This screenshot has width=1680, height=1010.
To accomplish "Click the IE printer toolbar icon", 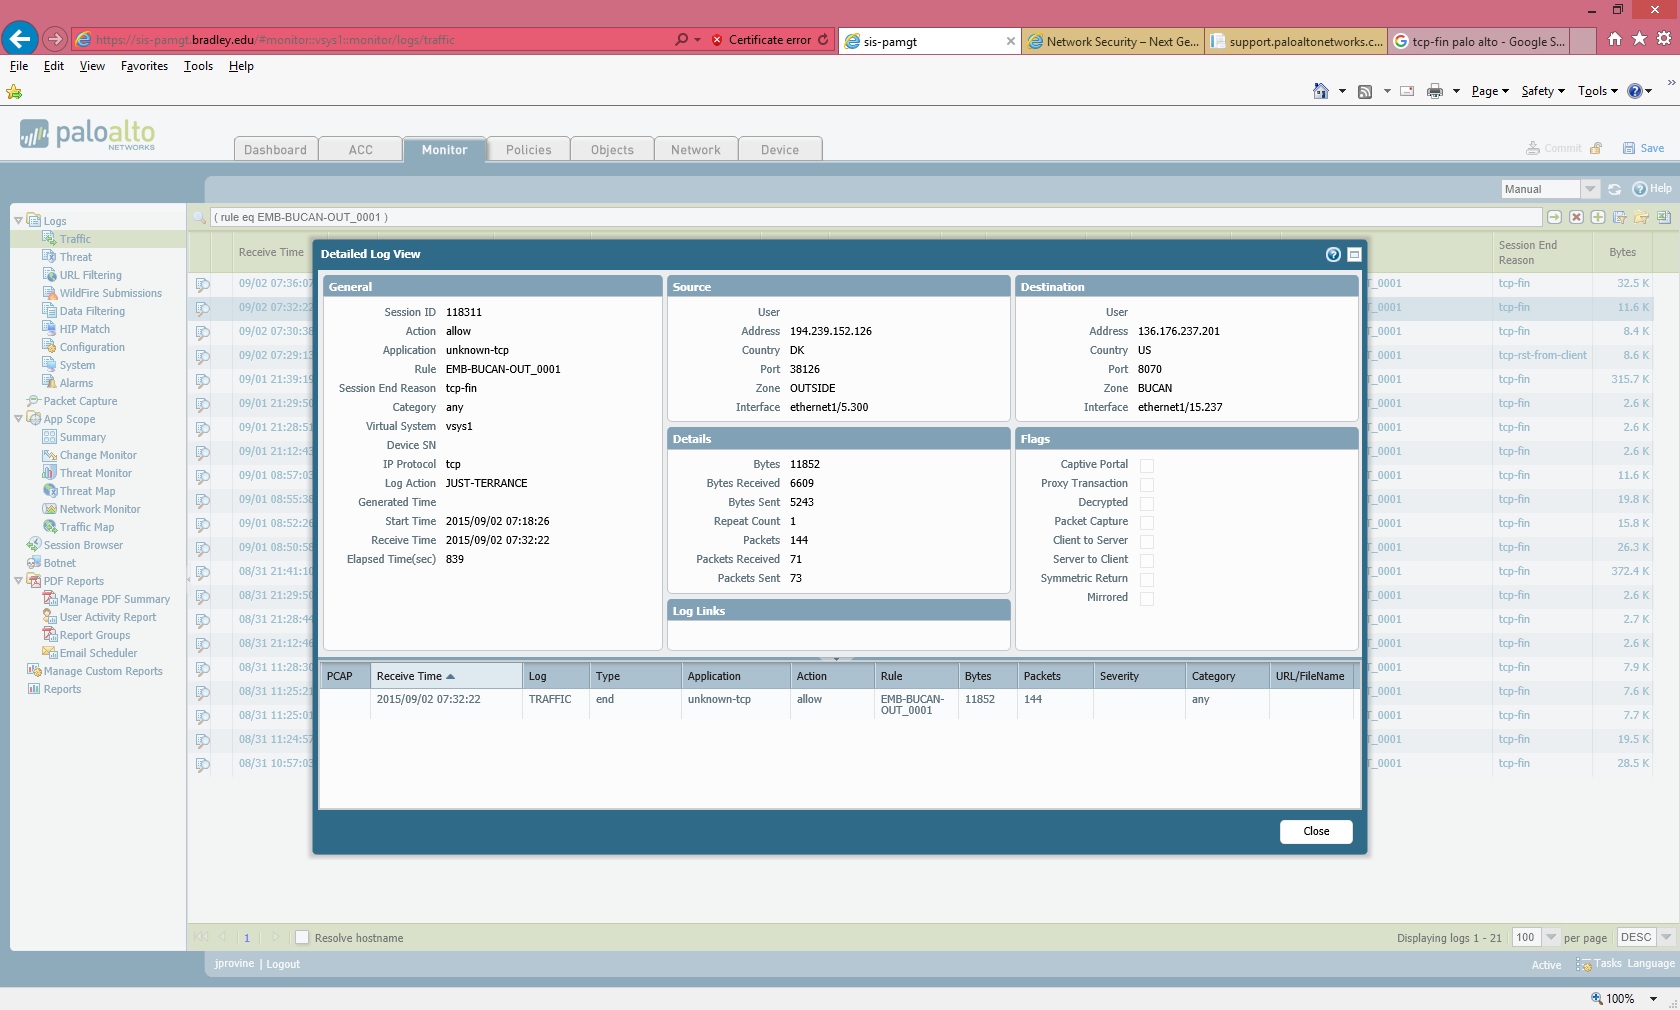I will pos(1435,91).
